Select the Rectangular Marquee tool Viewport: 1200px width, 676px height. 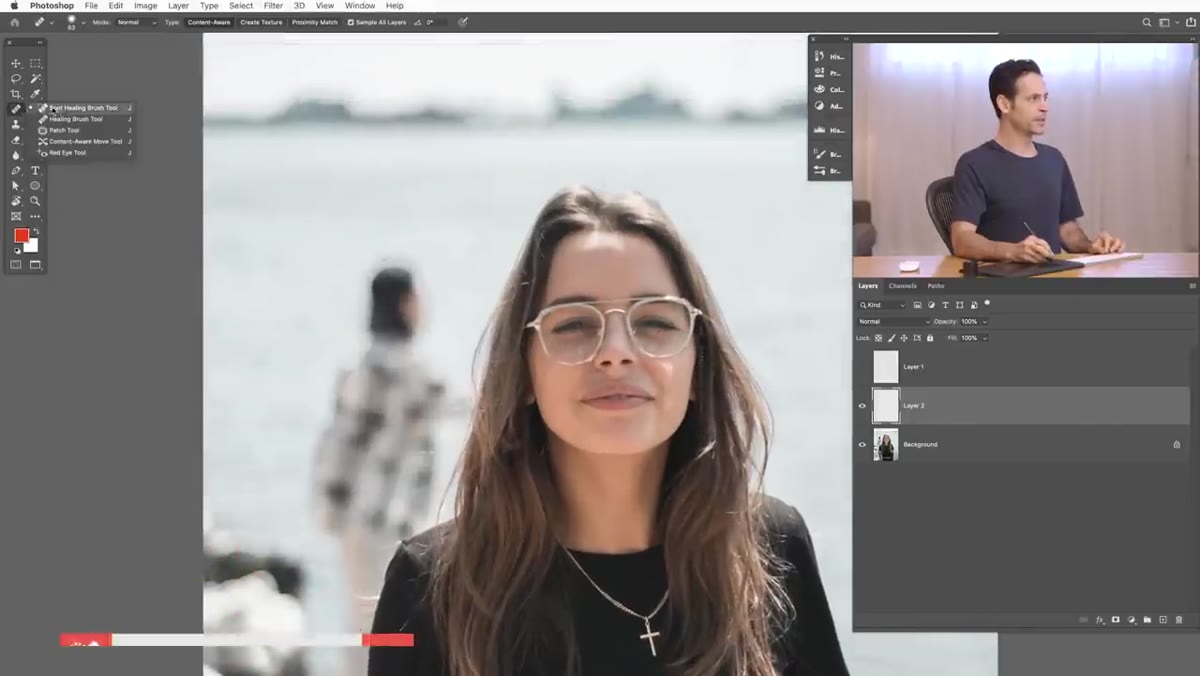pyautogui.click(x=35, y=63)
